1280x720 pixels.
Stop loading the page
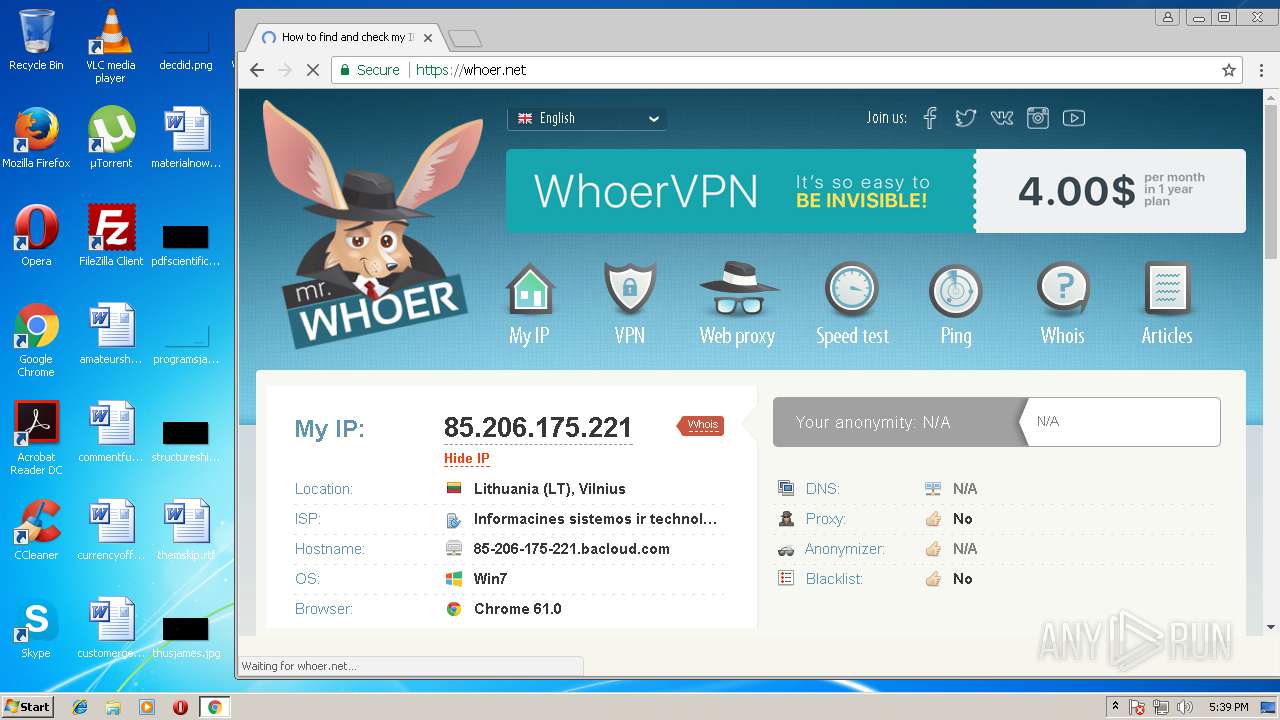(312, 70)
